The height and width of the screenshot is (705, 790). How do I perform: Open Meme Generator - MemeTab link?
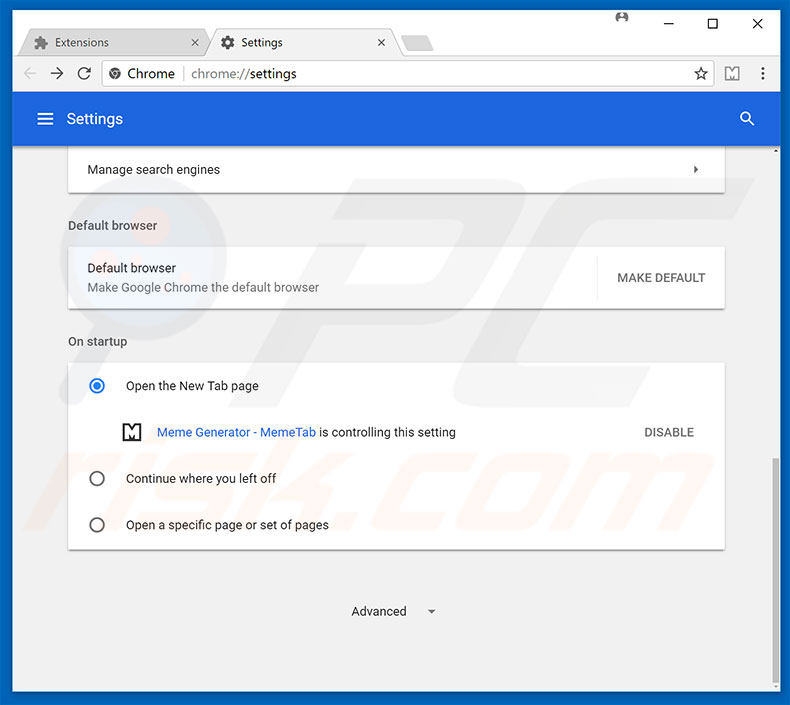pyautogui.click(x=236, y=432)
